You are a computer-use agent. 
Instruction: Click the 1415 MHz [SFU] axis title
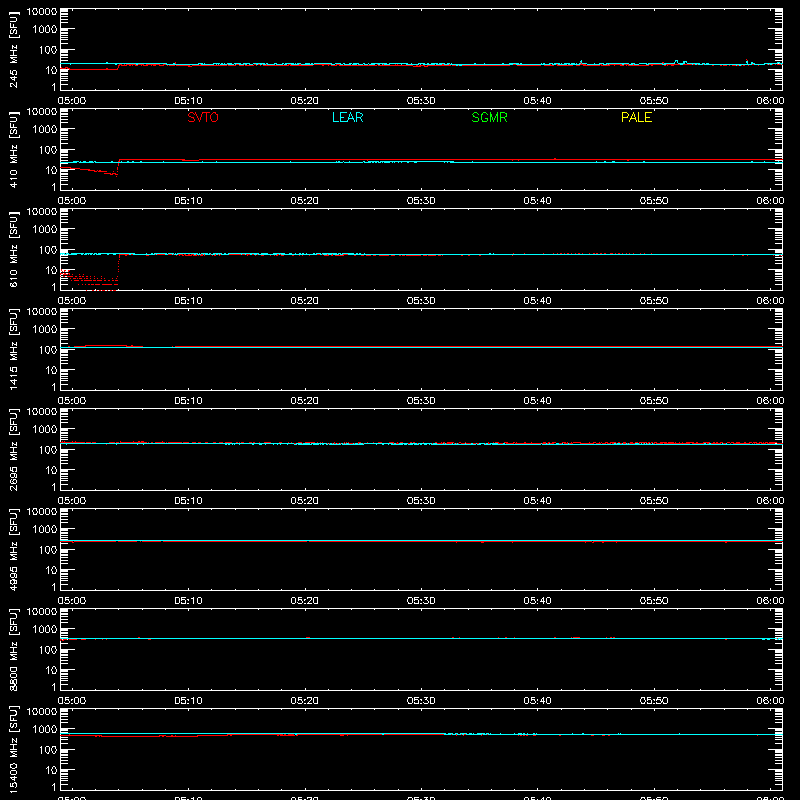click(13, 349)
